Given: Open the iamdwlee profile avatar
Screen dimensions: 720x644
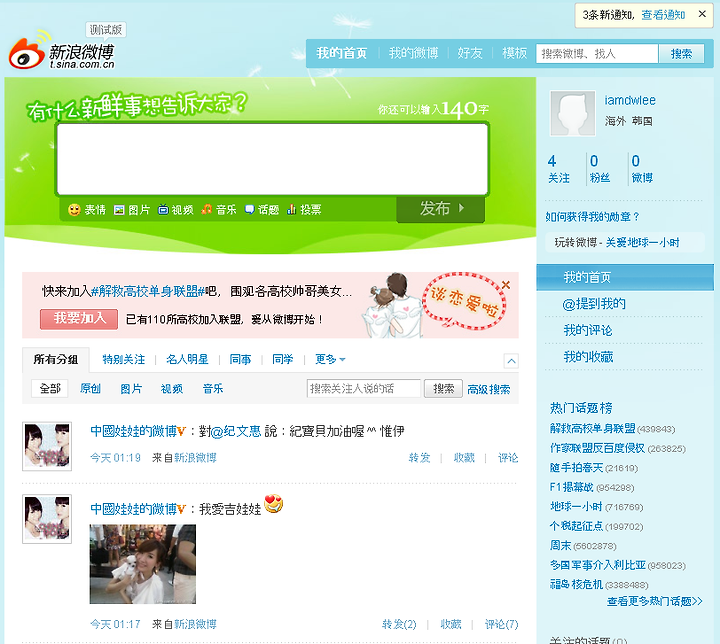Looking at the screenshot, I should point(573,113).
